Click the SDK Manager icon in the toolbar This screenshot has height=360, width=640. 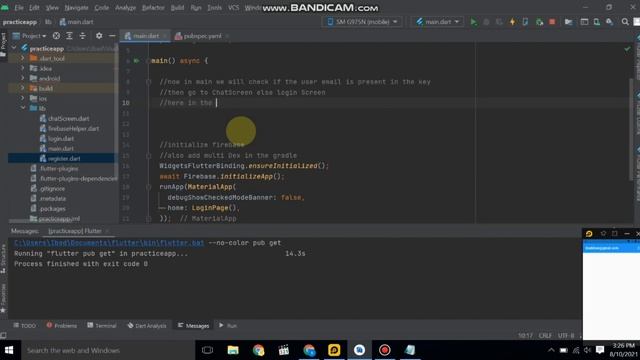609,22
